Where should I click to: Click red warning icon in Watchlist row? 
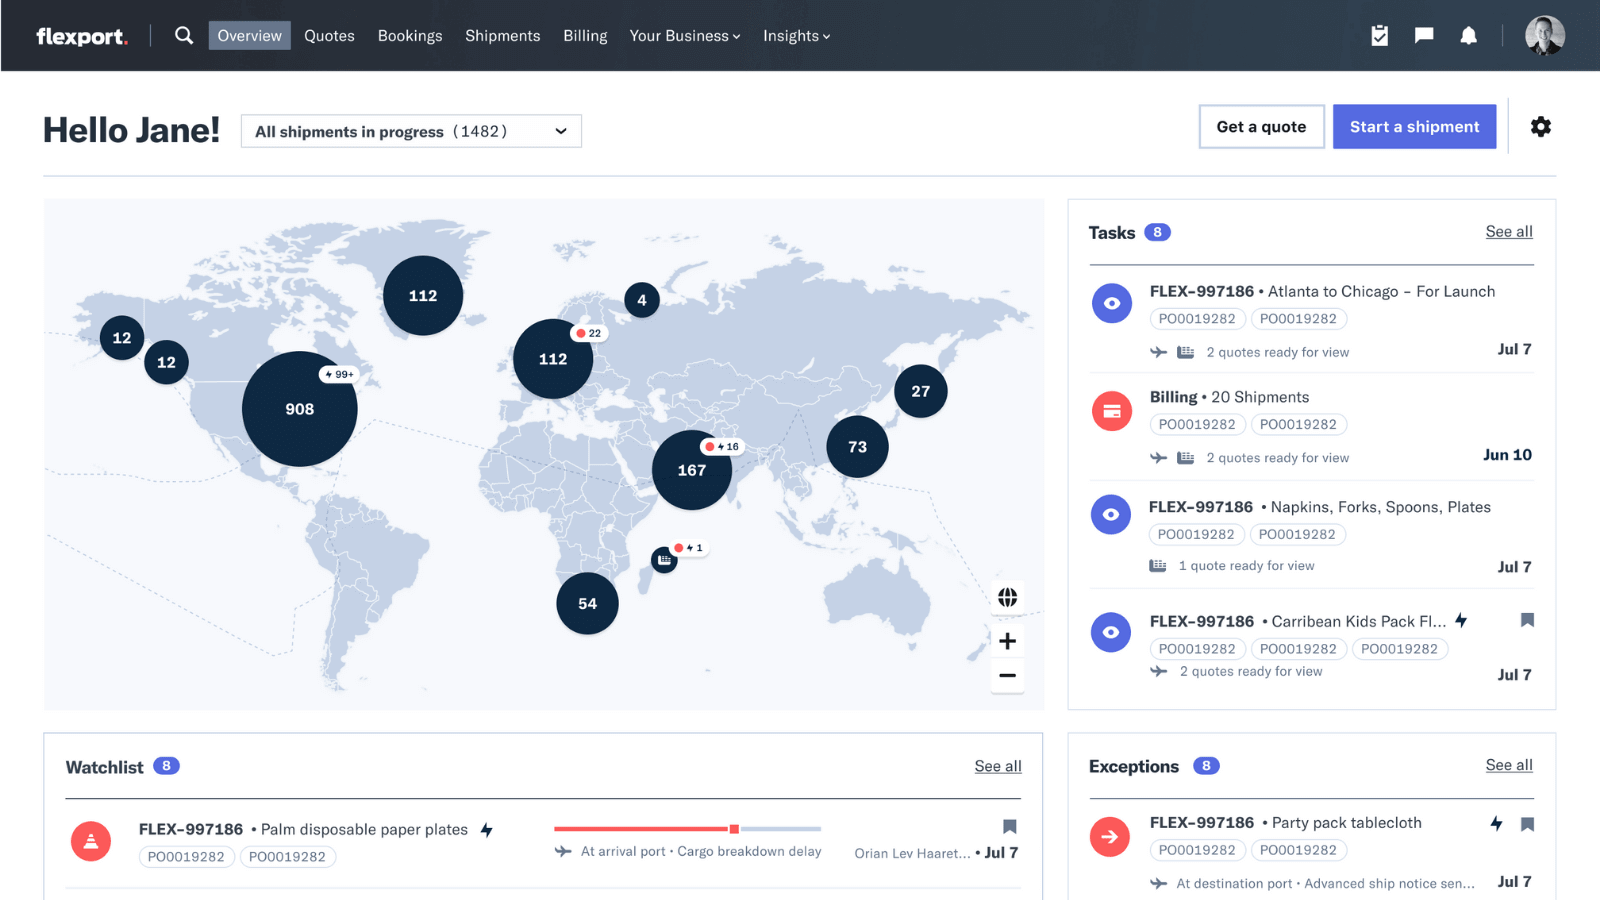click(x=91, y=841)
